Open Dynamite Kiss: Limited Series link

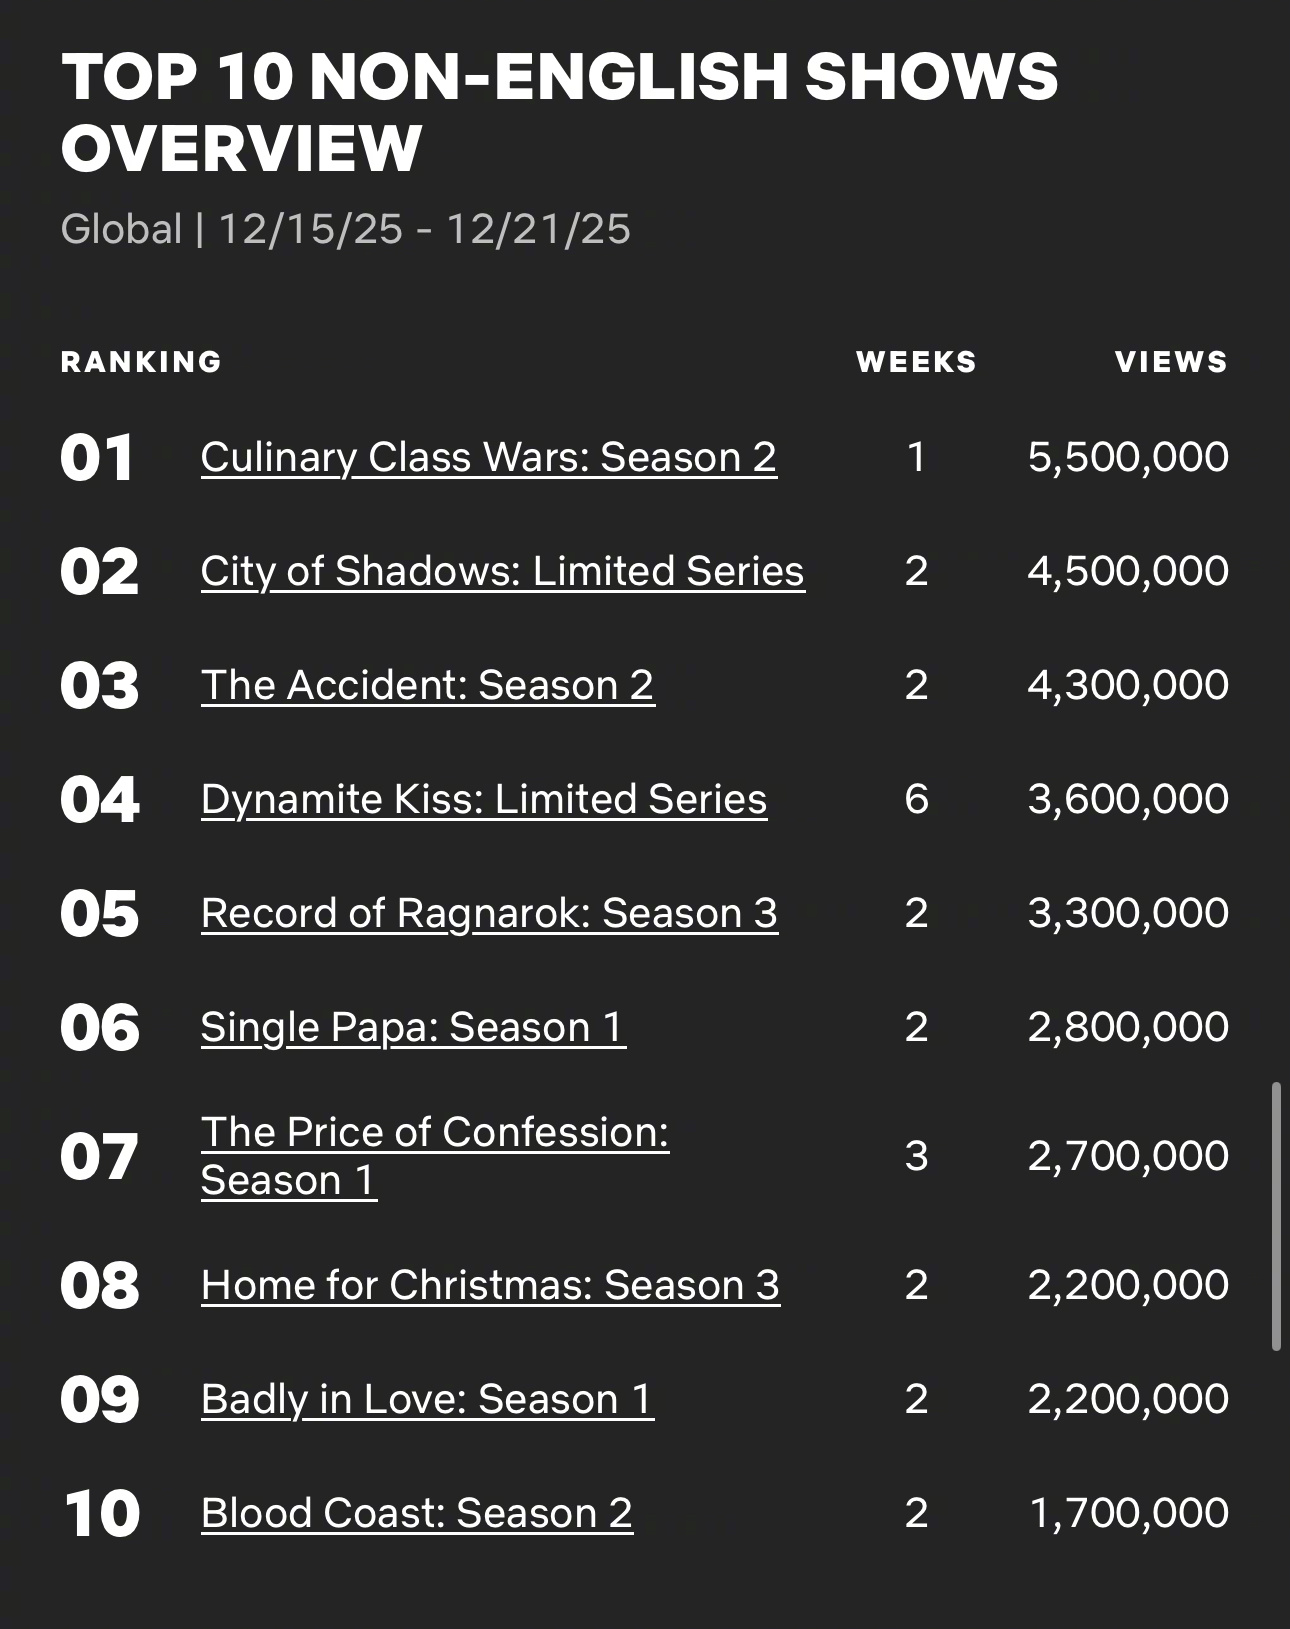pos(484,799)
